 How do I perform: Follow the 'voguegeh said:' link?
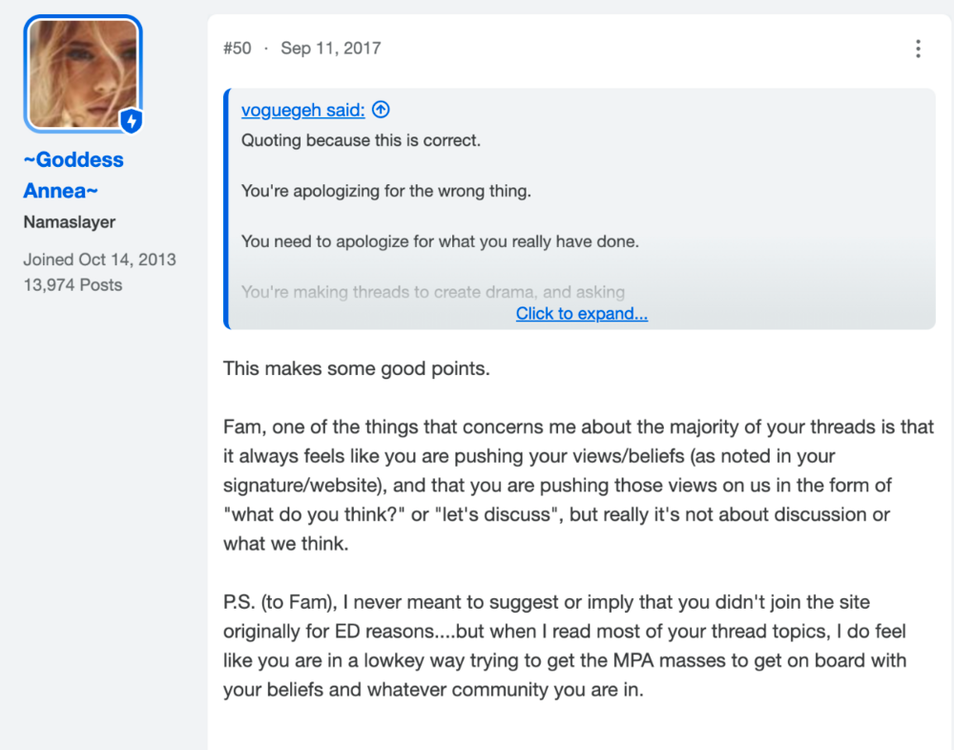(303, 109)
